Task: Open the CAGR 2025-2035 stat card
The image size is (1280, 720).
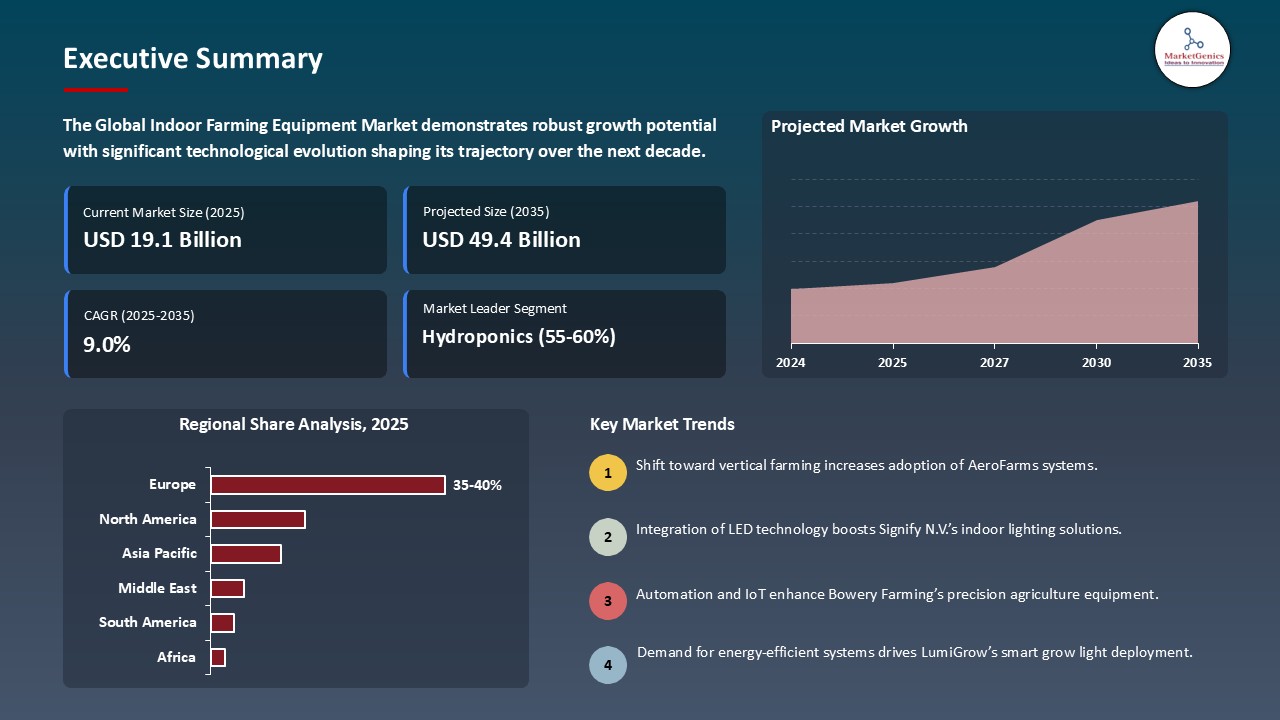Action: [226, 333]
